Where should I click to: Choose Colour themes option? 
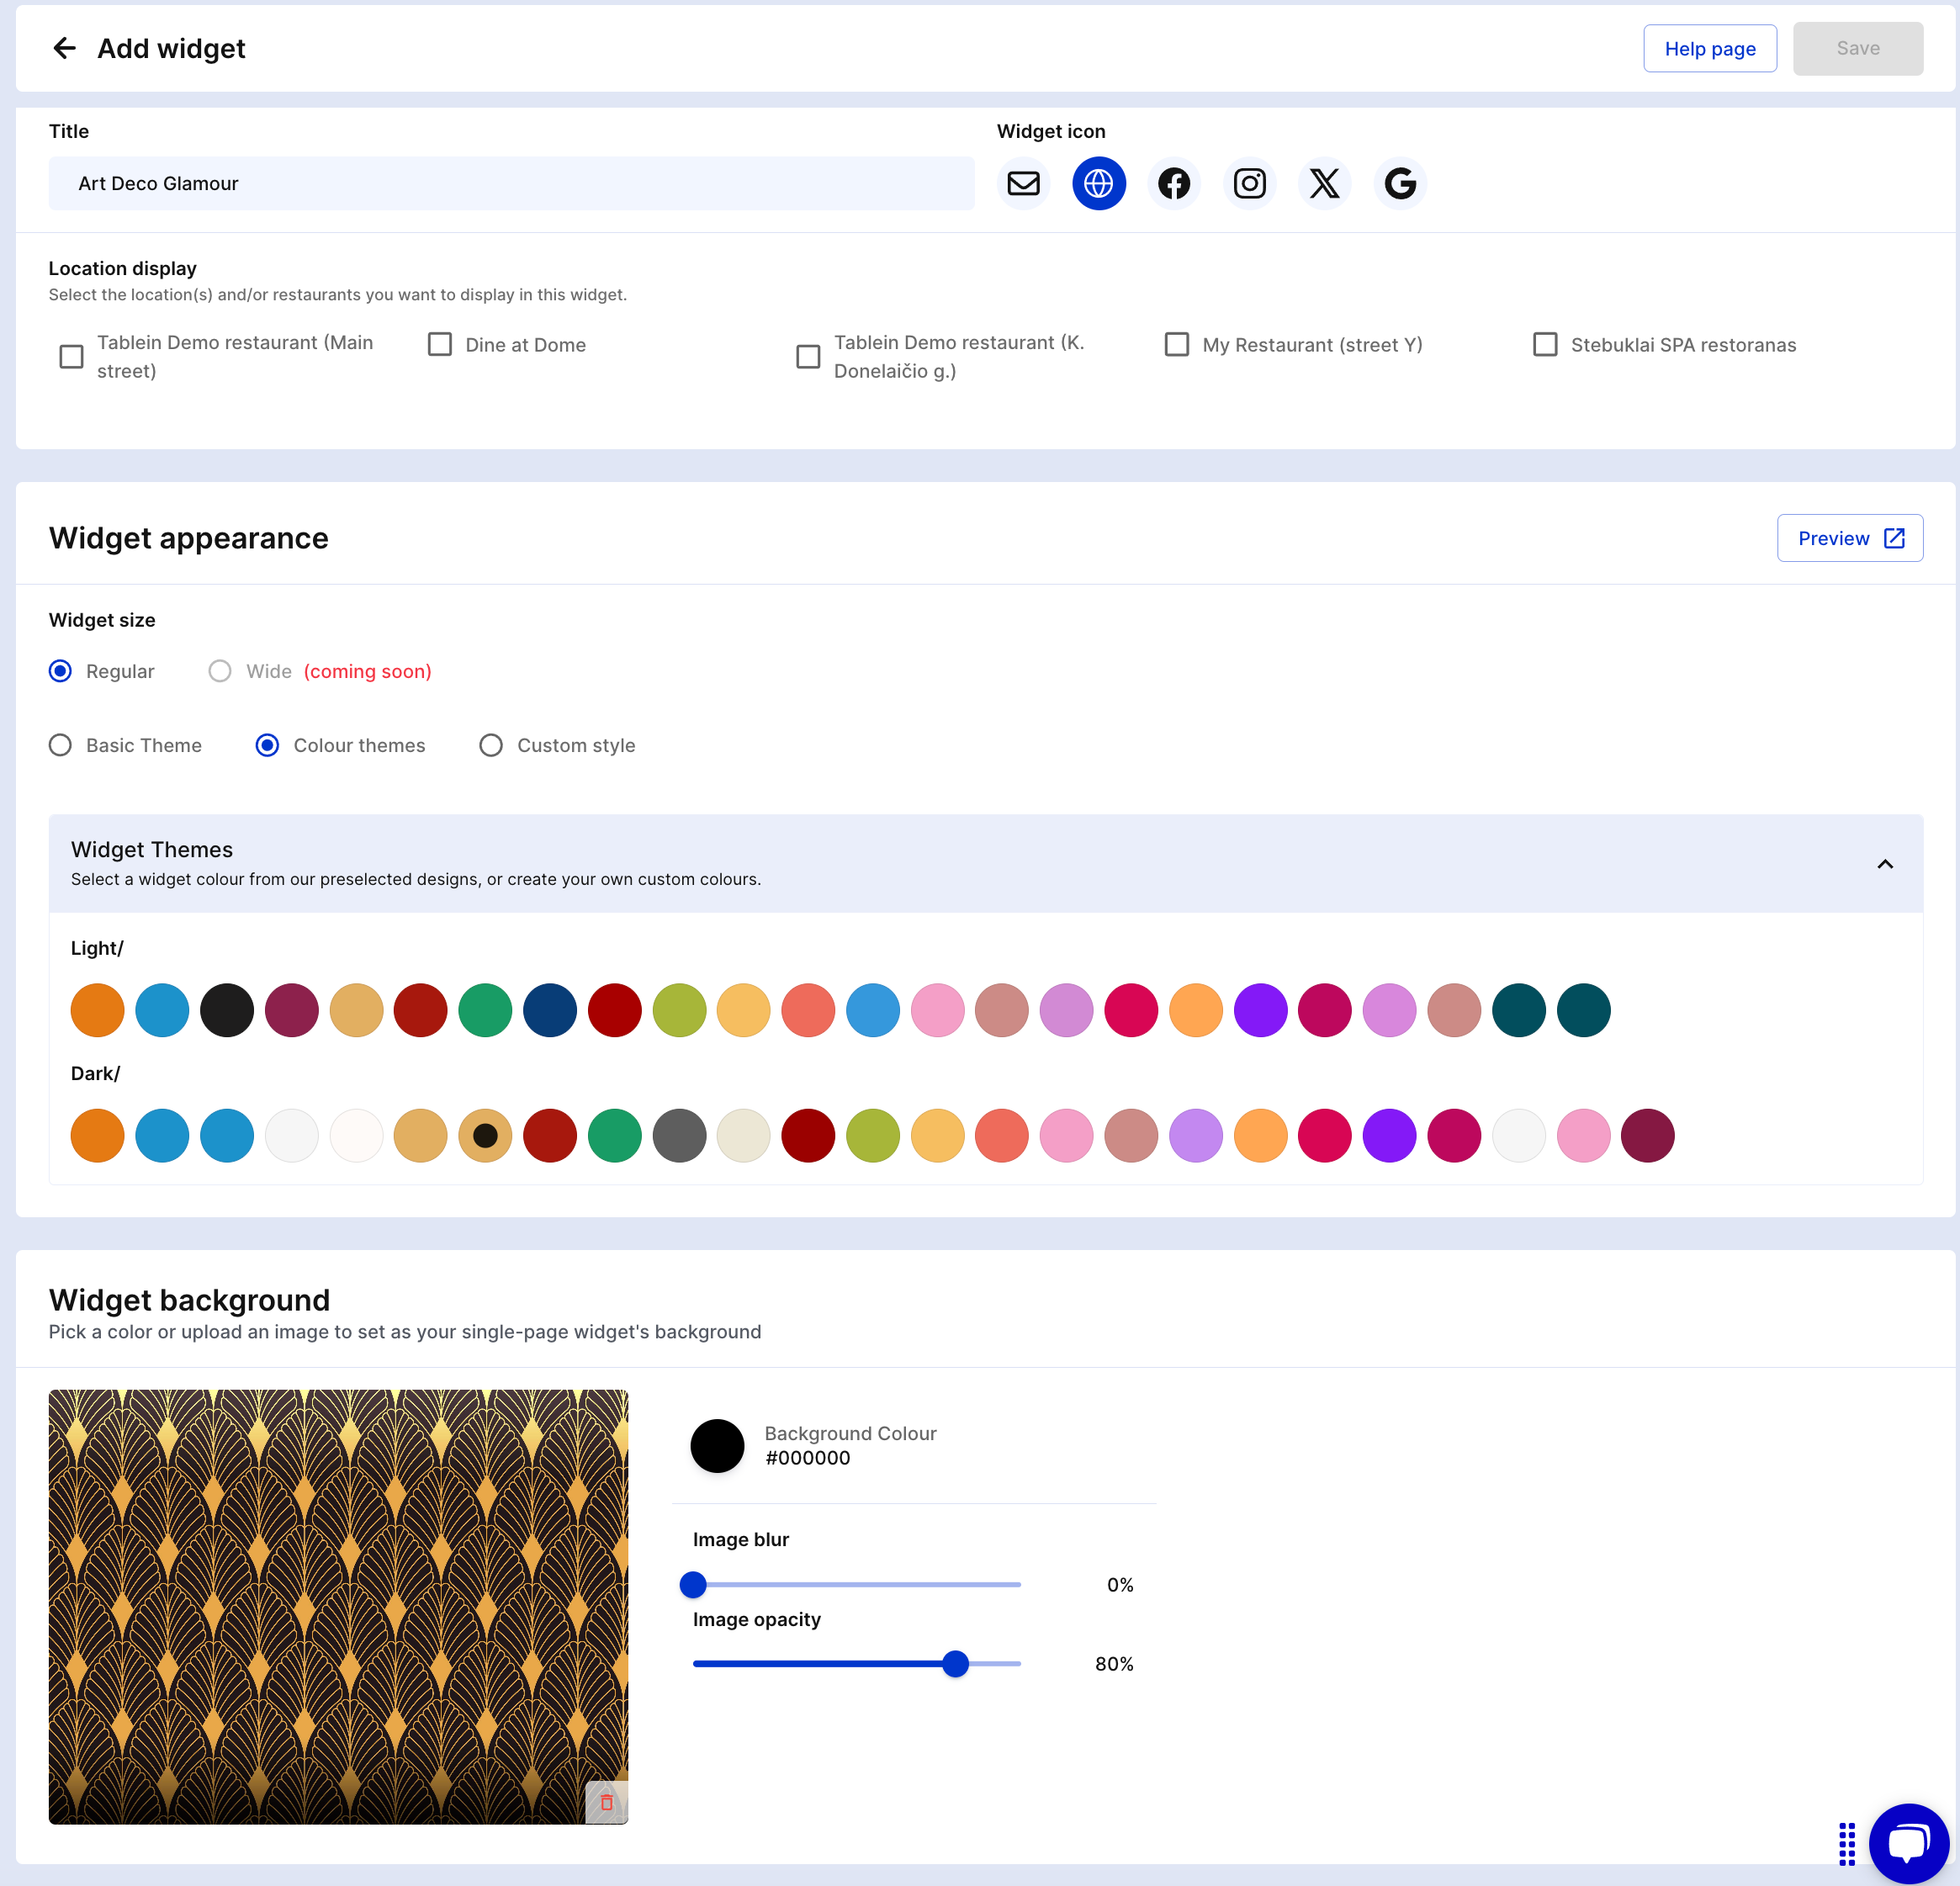267,745
